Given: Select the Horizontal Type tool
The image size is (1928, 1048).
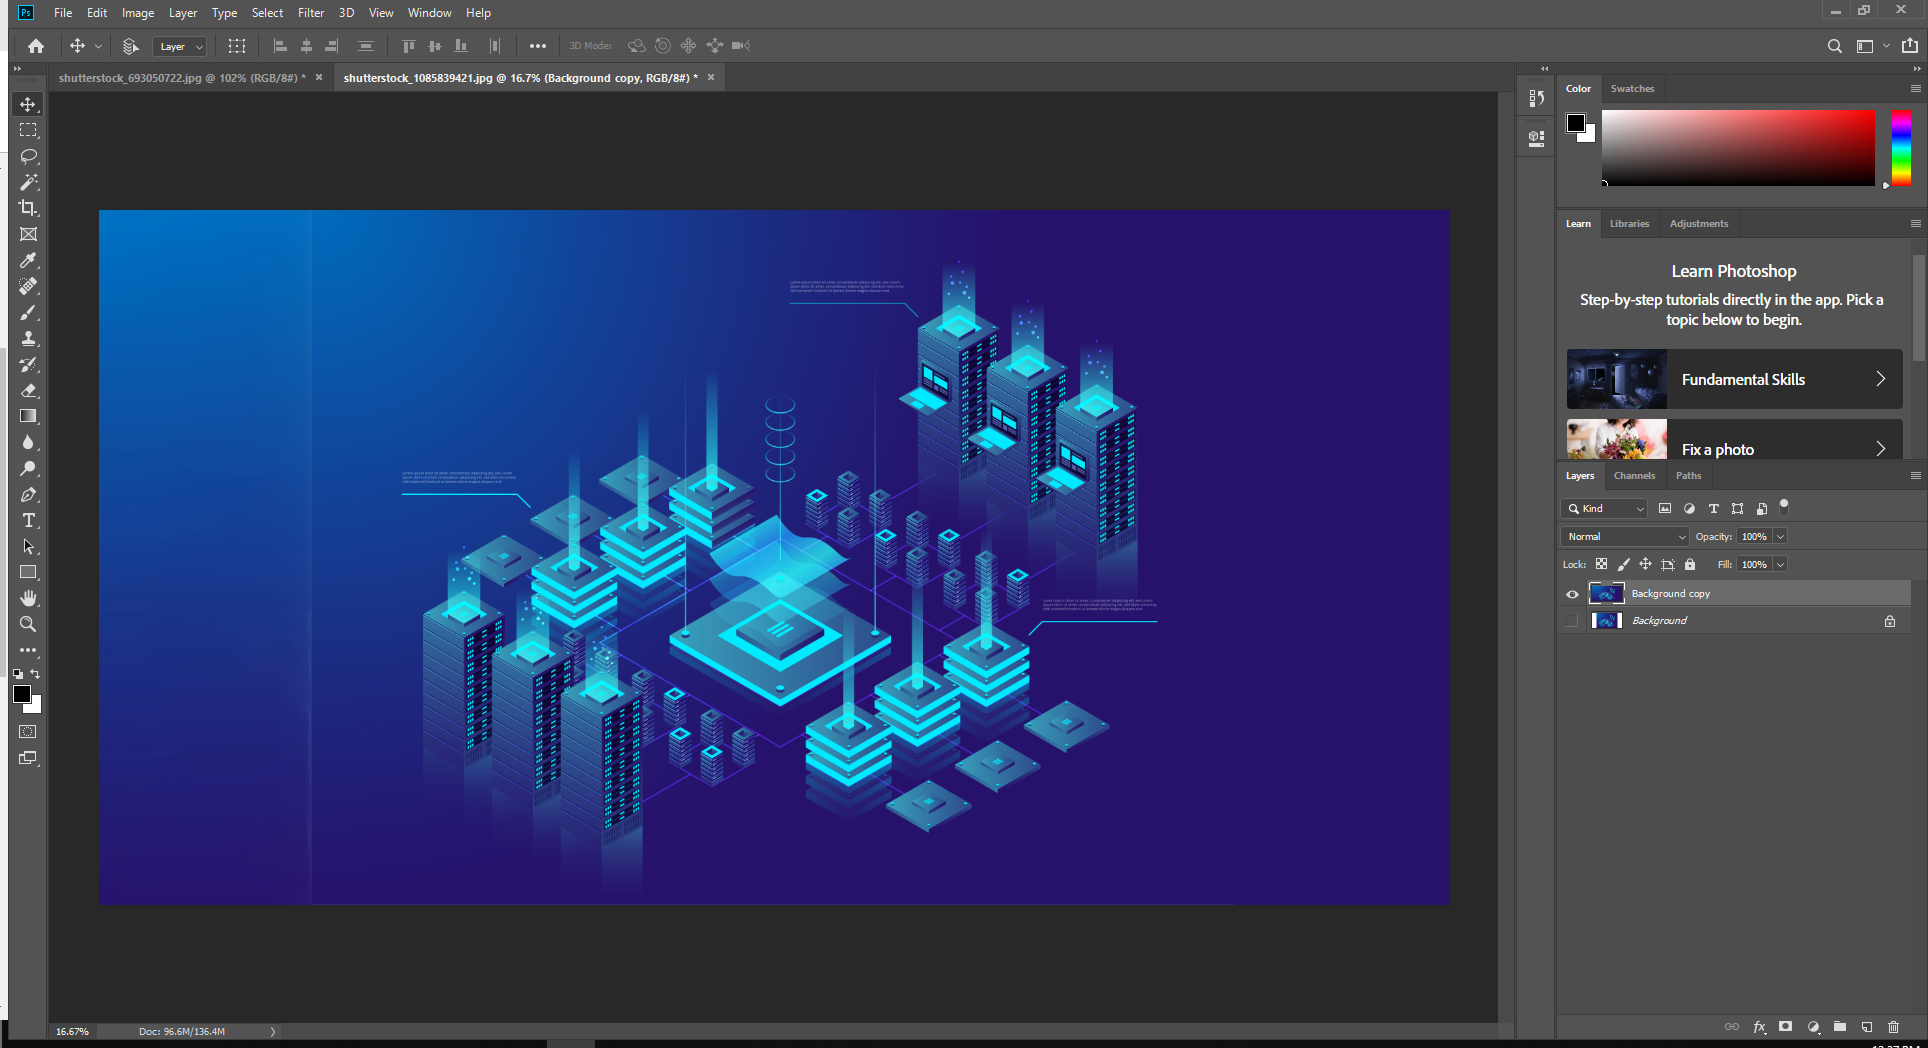Looking at the screenshot, I should (x=28, y=520).
